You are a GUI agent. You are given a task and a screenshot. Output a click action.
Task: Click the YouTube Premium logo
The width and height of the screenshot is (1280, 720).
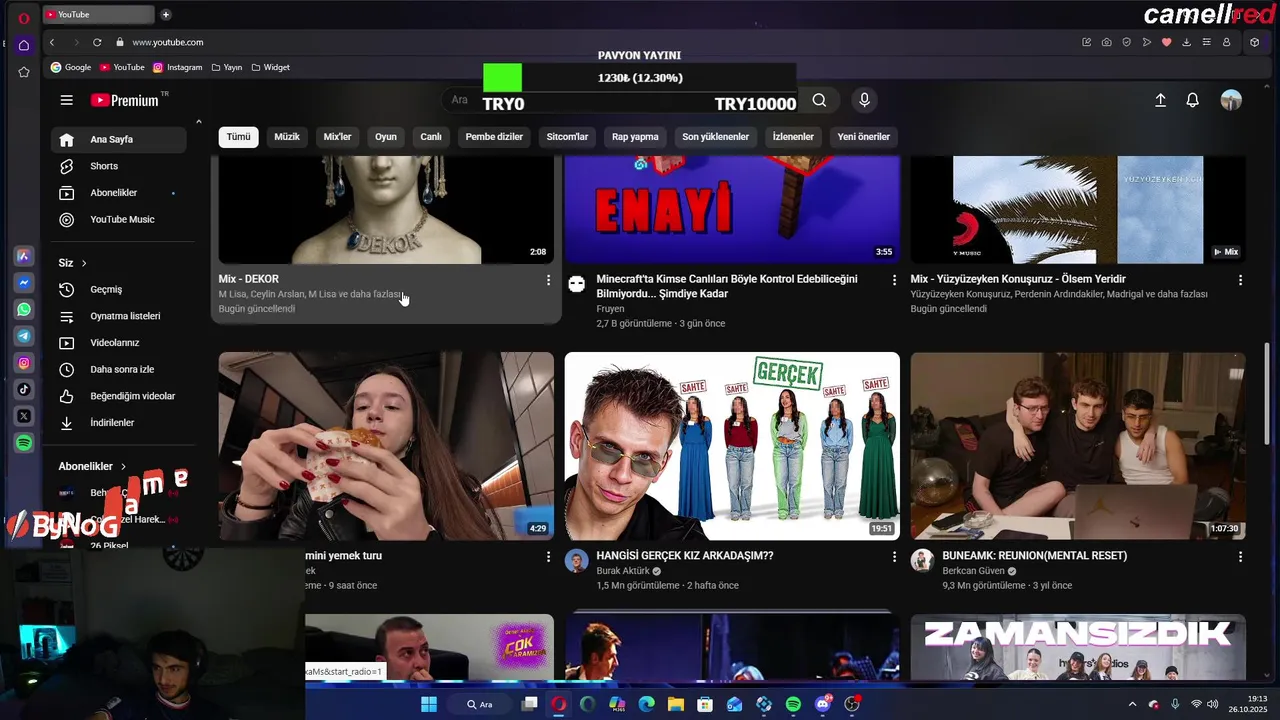125,100
